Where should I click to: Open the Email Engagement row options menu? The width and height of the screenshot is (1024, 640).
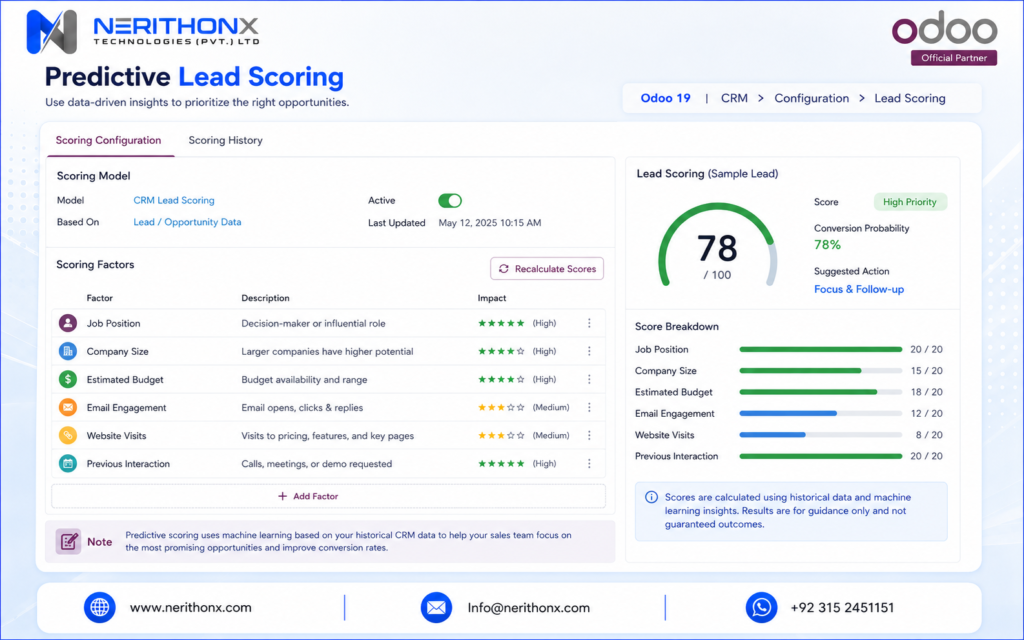(589, 408)
